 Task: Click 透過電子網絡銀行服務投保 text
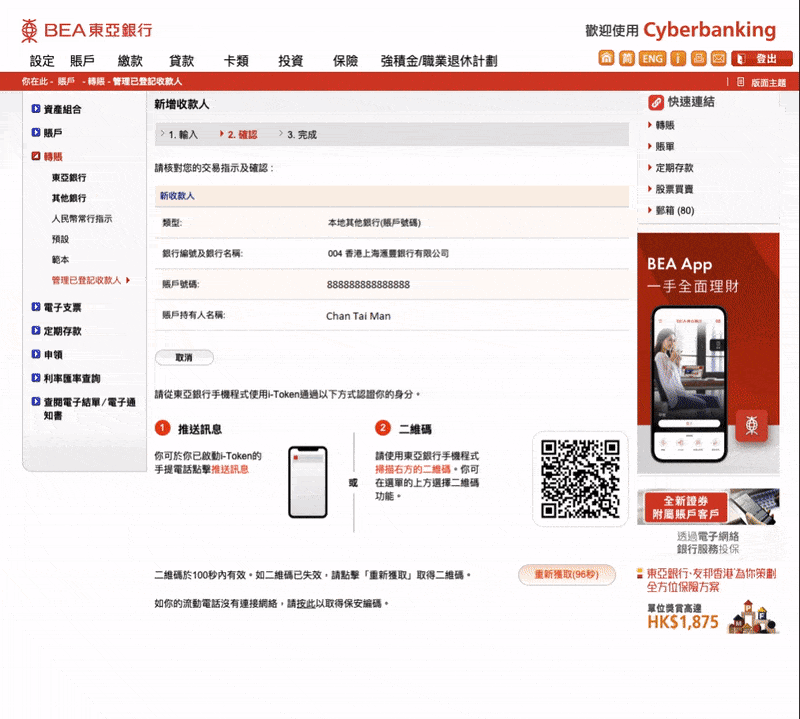(708, 543)
